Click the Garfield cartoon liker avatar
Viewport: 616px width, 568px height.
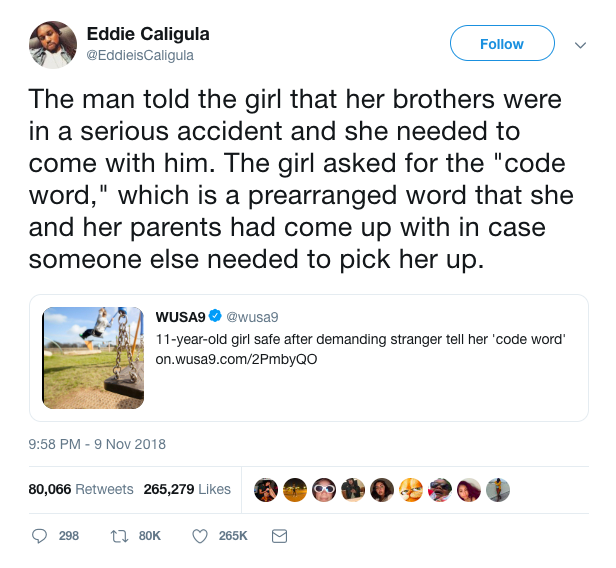[x=411, y=490]
